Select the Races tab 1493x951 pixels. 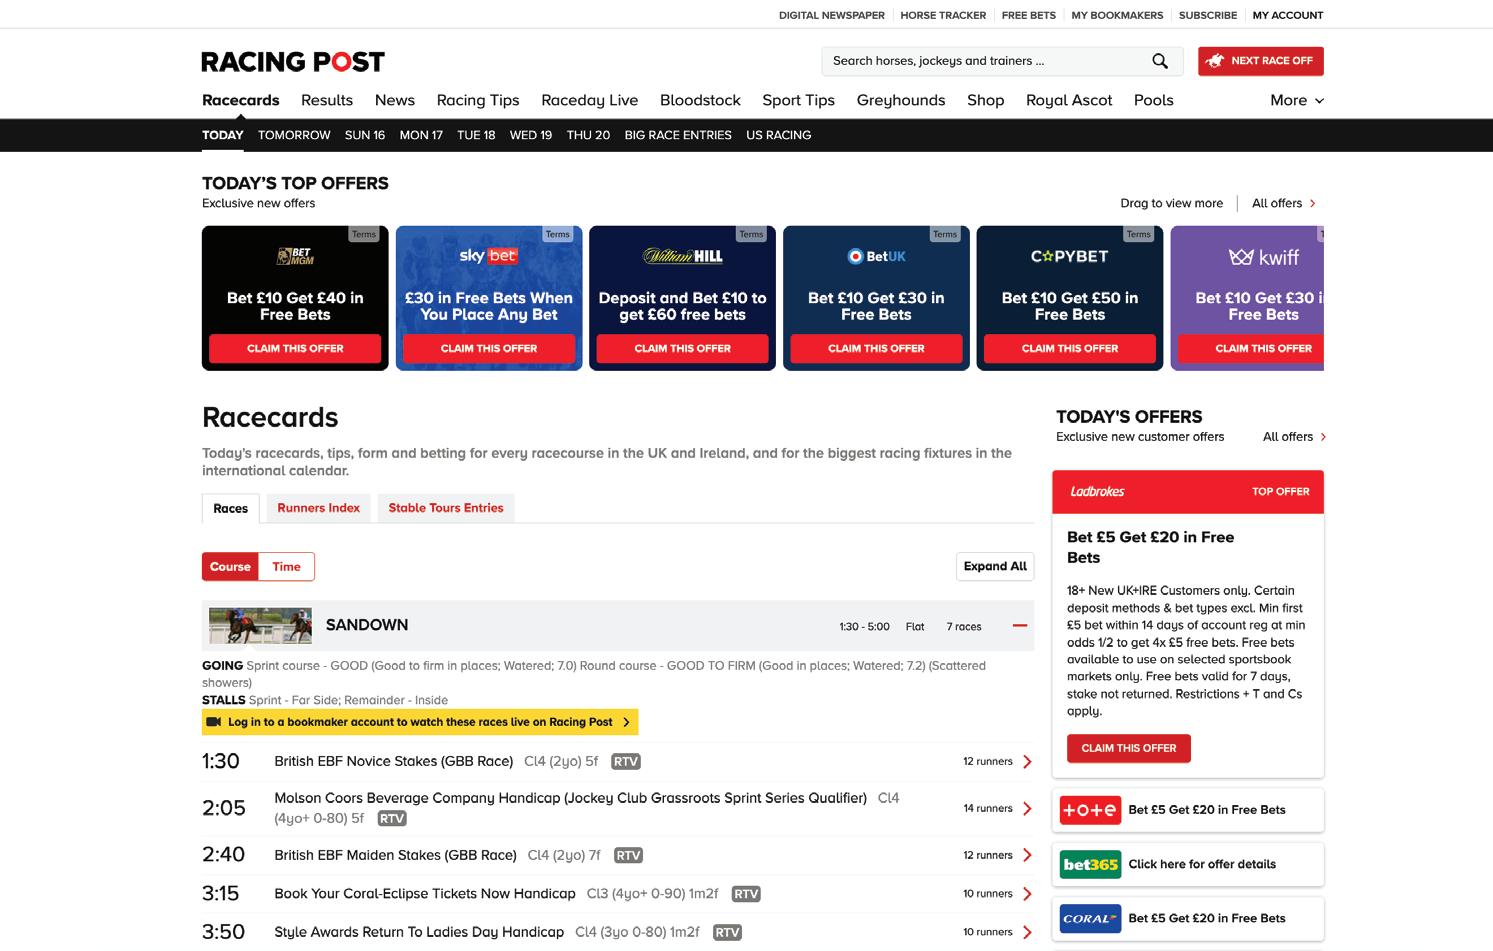230,508
